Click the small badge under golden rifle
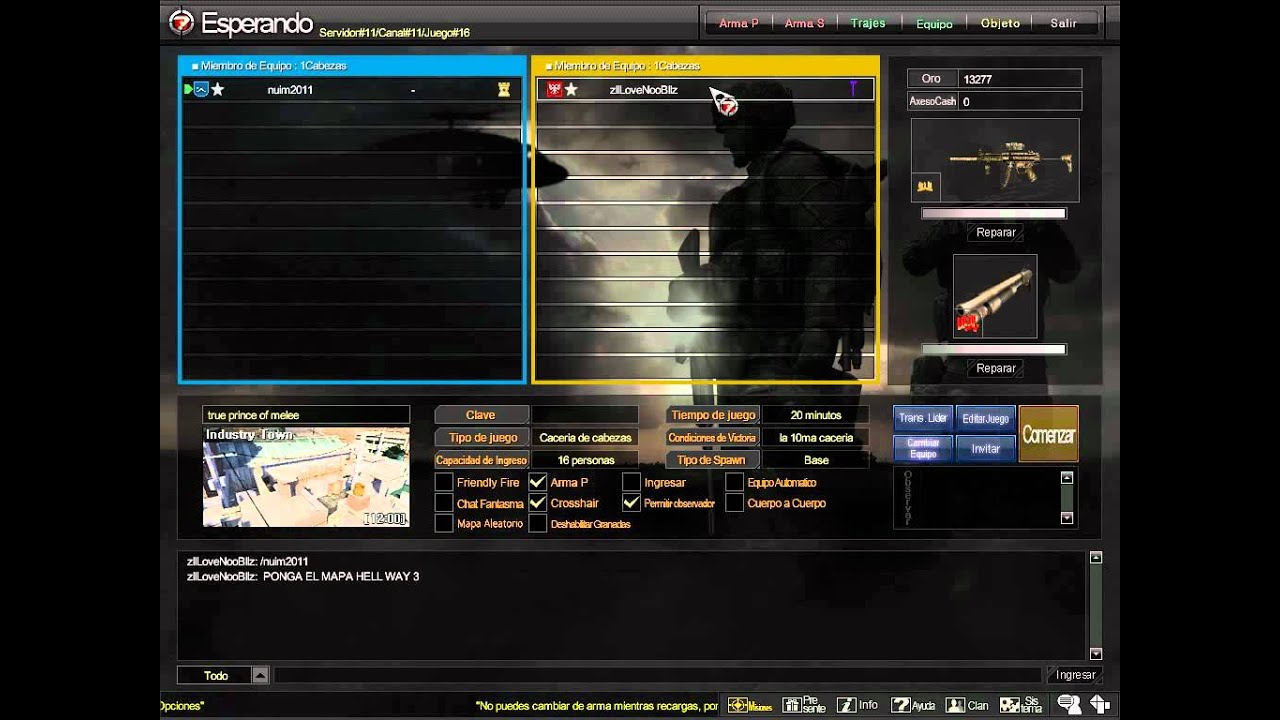The image size is (1280, 720). (925, 186)
